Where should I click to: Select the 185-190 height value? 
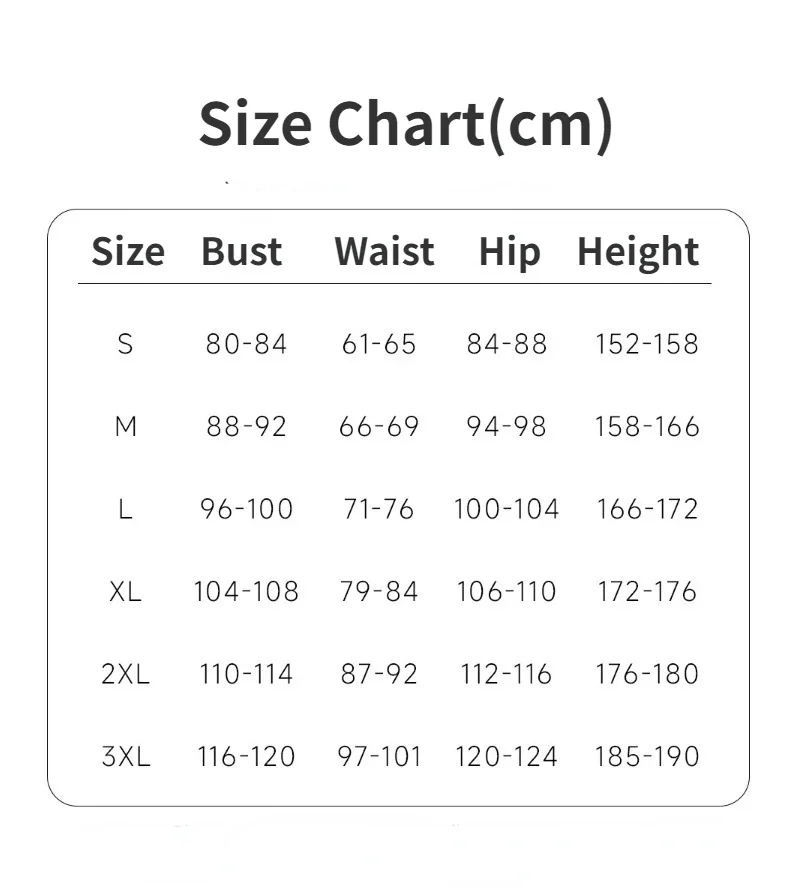coord(647,756)
